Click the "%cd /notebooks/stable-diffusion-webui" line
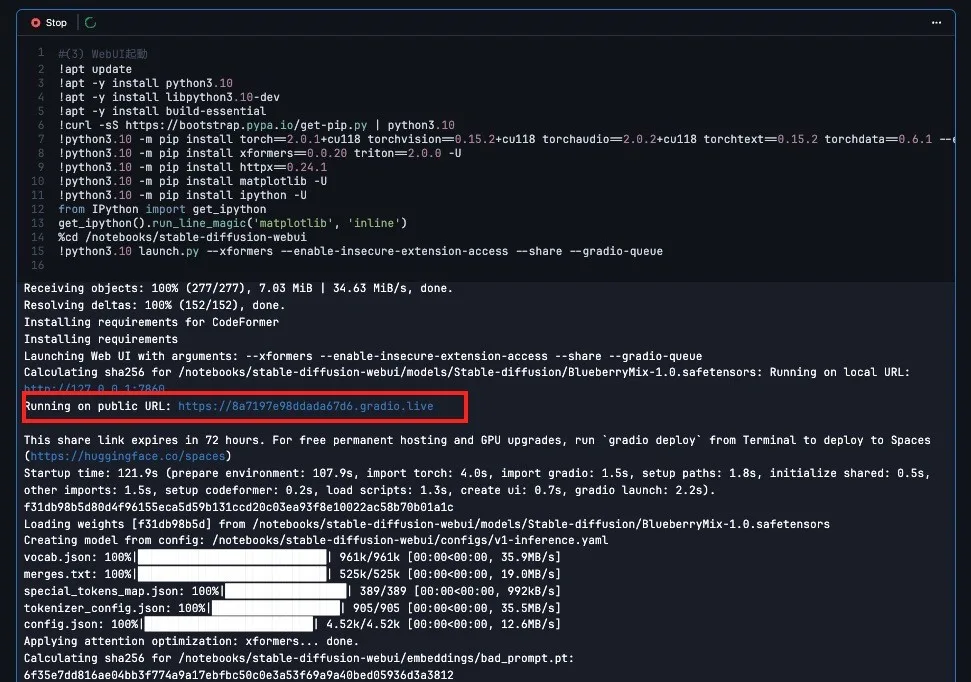The image size is (971, 682). click(x=183, y=237)
